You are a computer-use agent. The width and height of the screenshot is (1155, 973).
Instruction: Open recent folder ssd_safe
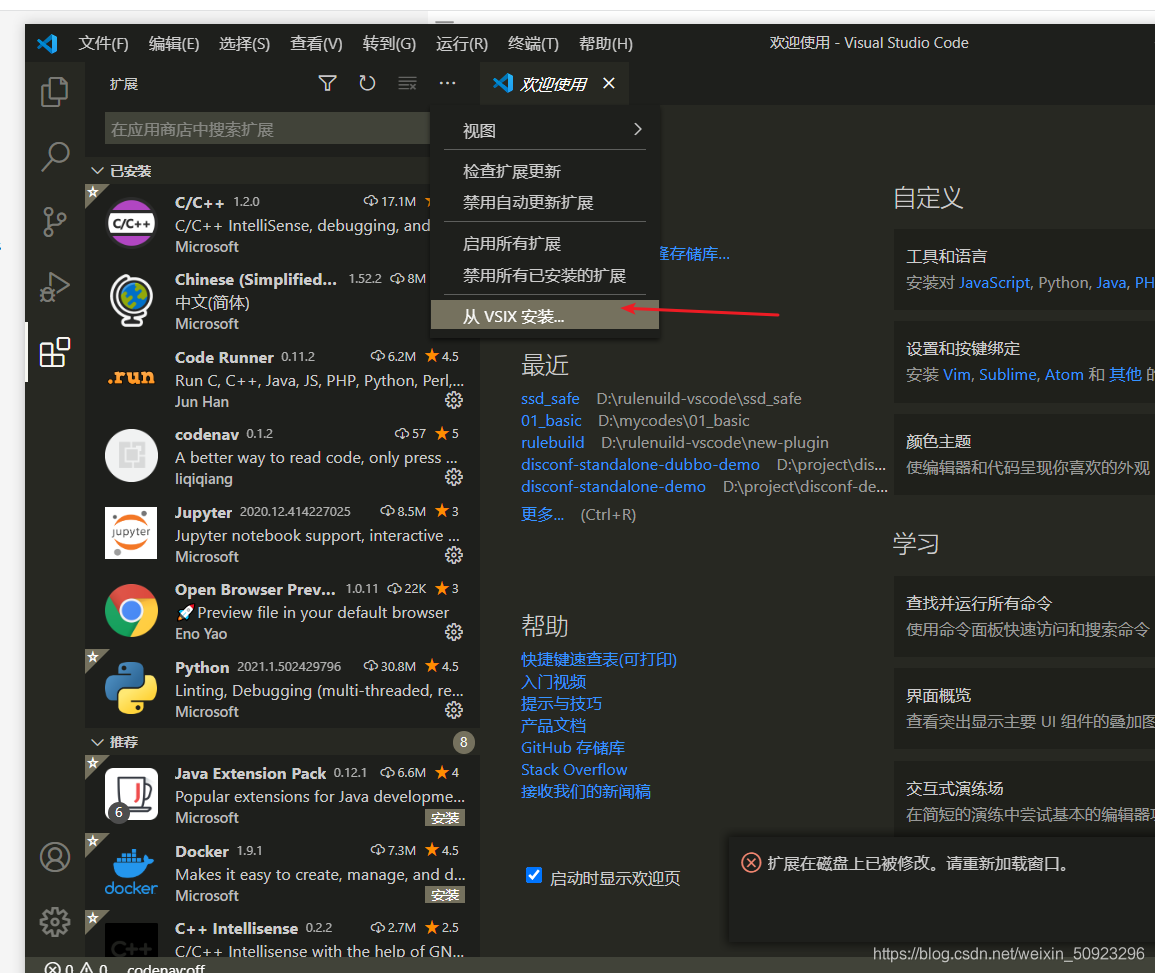(x=550, y=398)
